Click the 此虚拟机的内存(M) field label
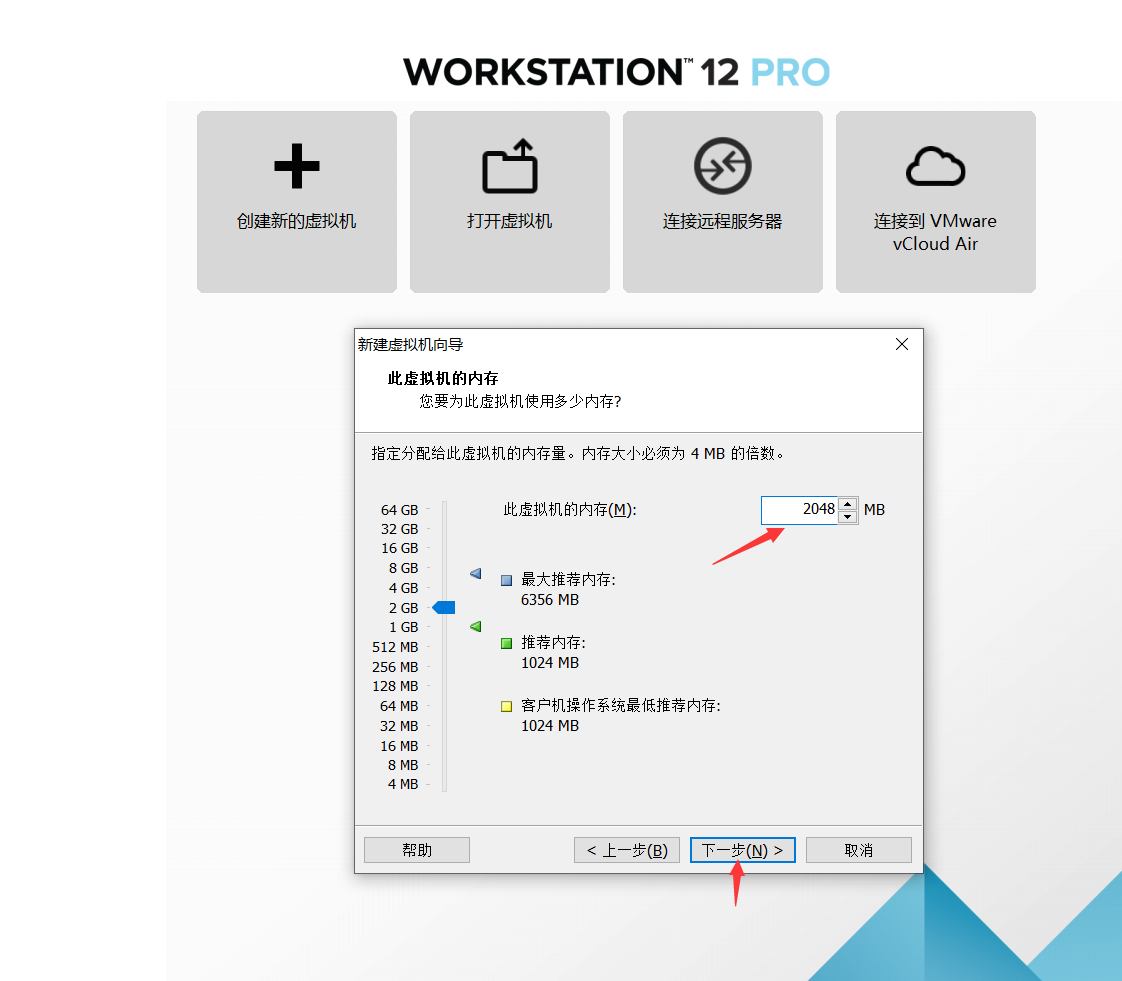 570,510
